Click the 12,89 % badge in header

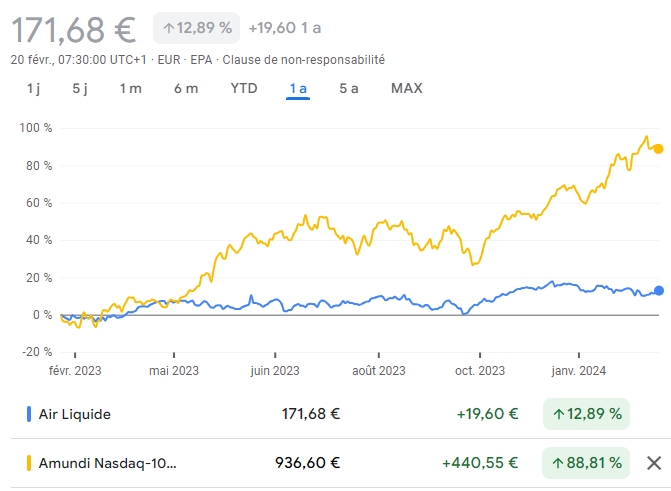pos(196,28)
